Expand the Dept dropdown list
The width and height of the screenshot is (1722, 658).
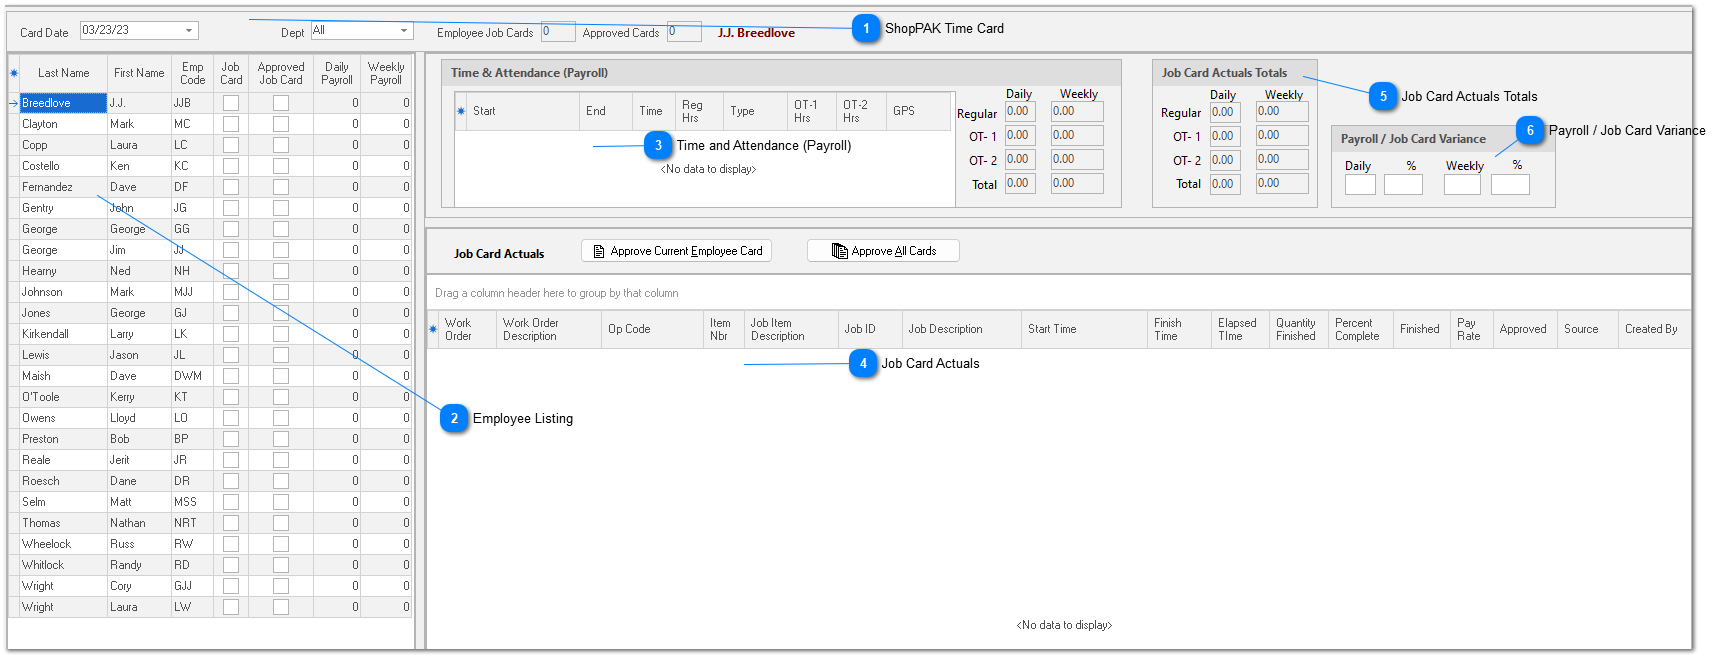(404, 31)
